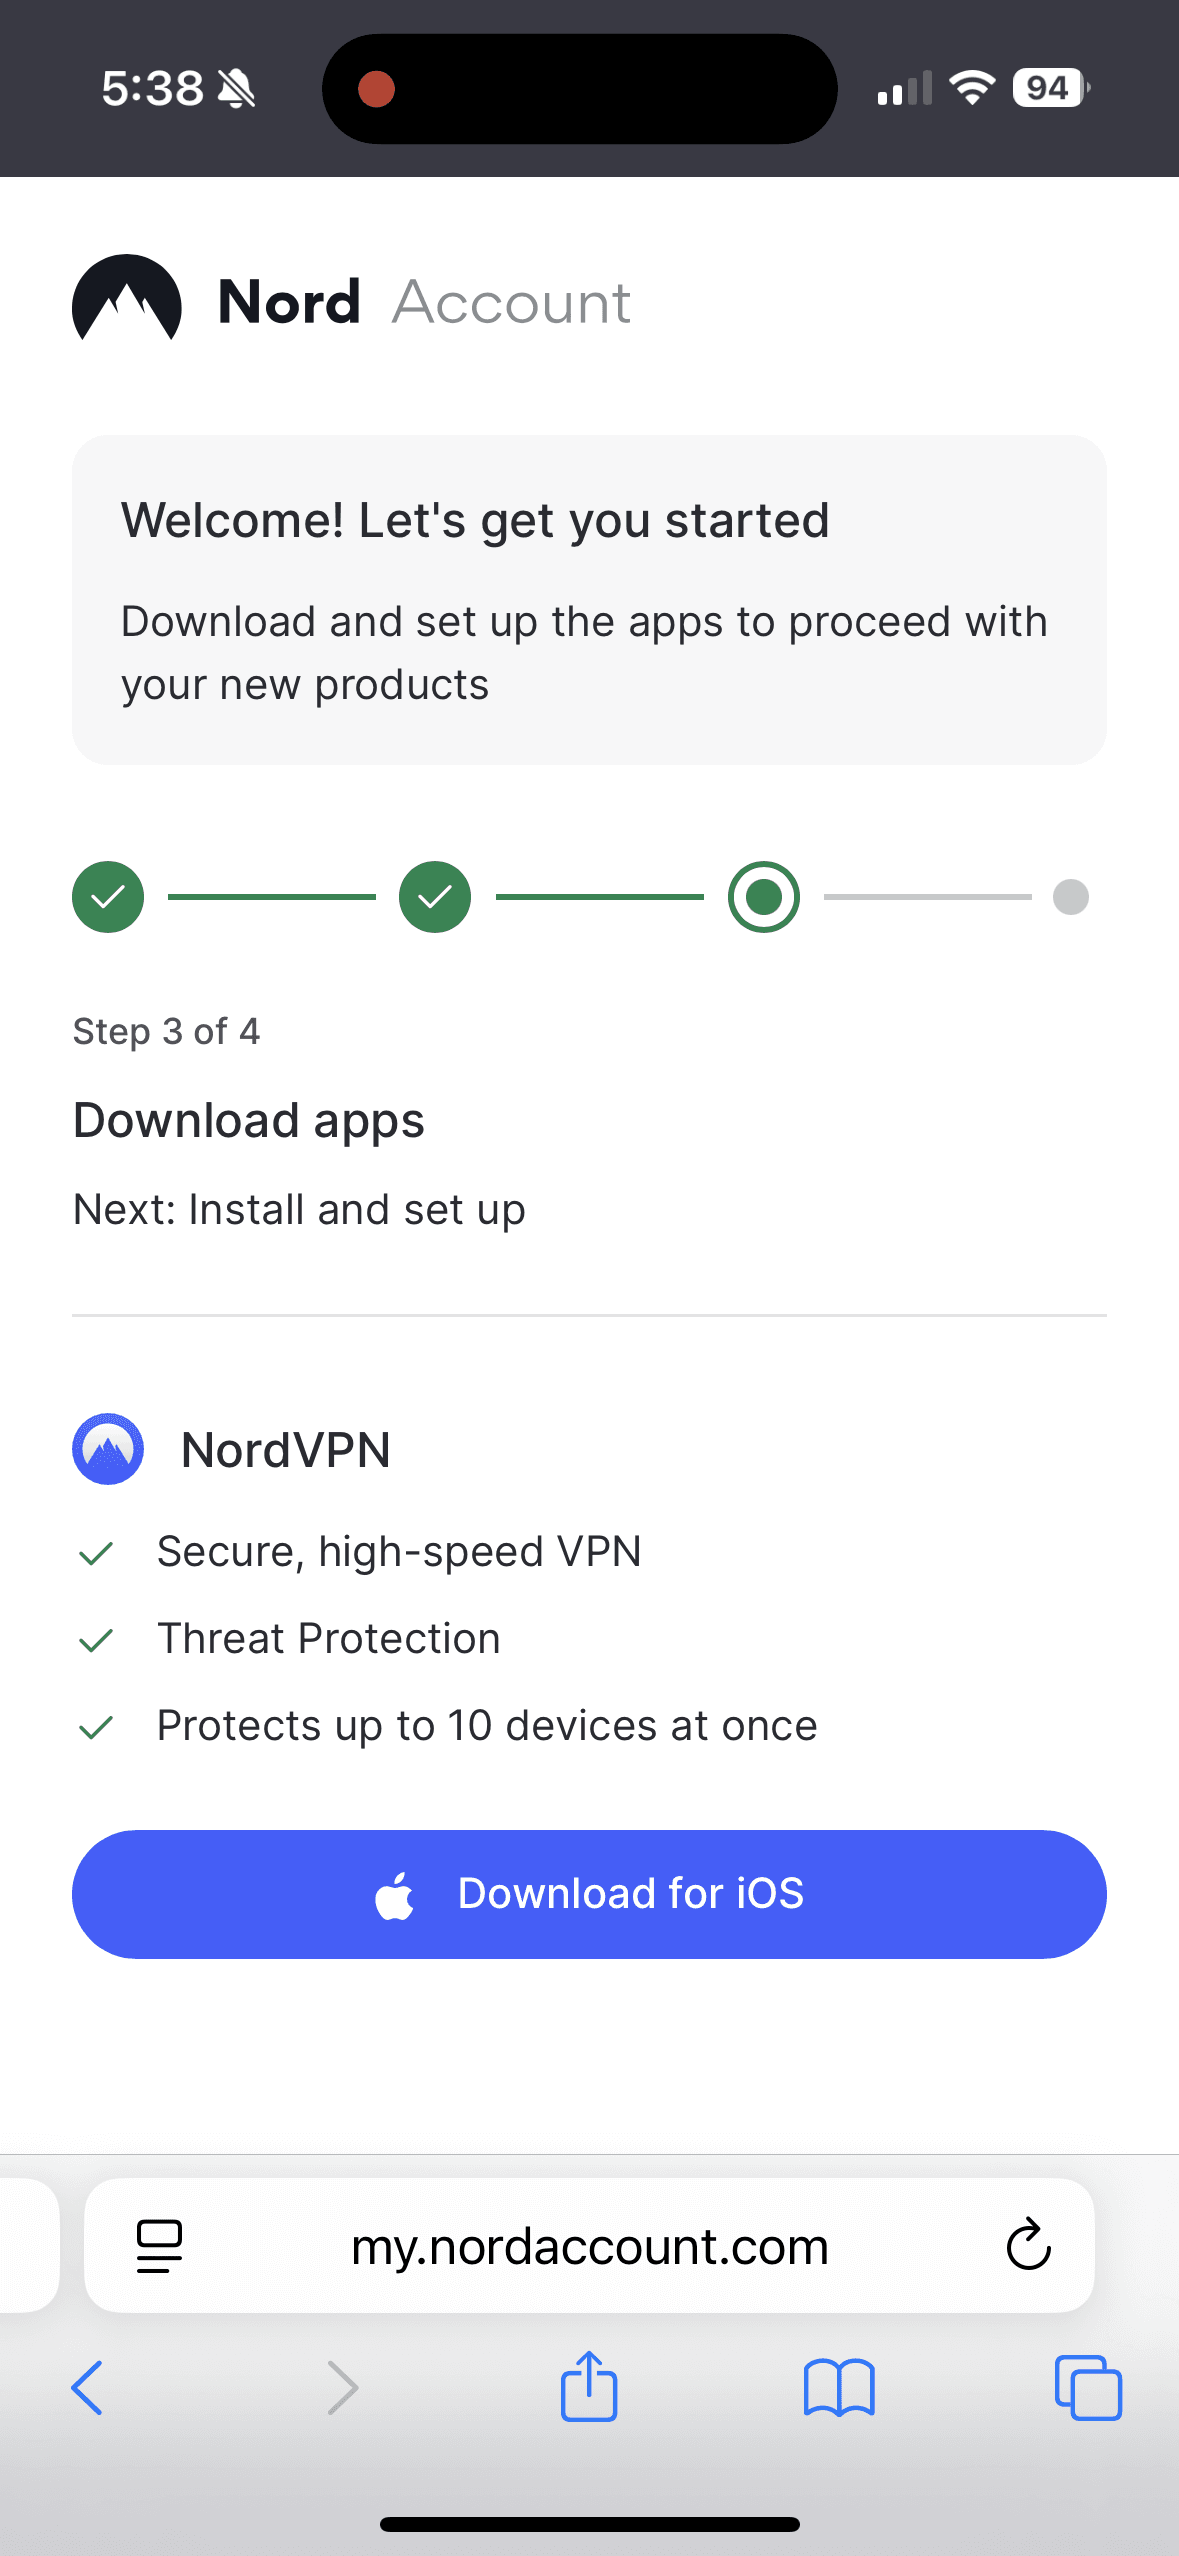Select the current third step indicator
This screenshot has height=2556, width=1179.
764,897
